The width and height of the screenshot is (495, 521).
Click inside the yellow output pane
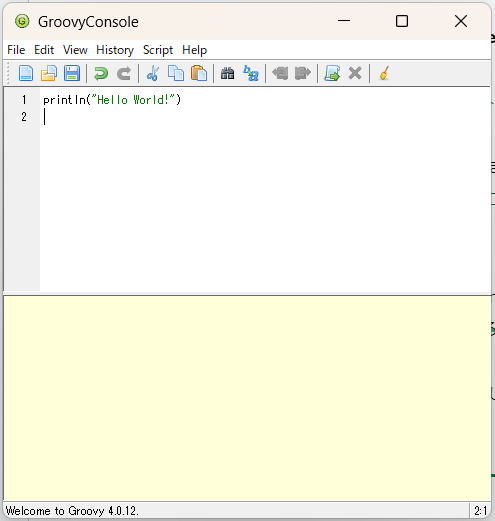[247, 398]
